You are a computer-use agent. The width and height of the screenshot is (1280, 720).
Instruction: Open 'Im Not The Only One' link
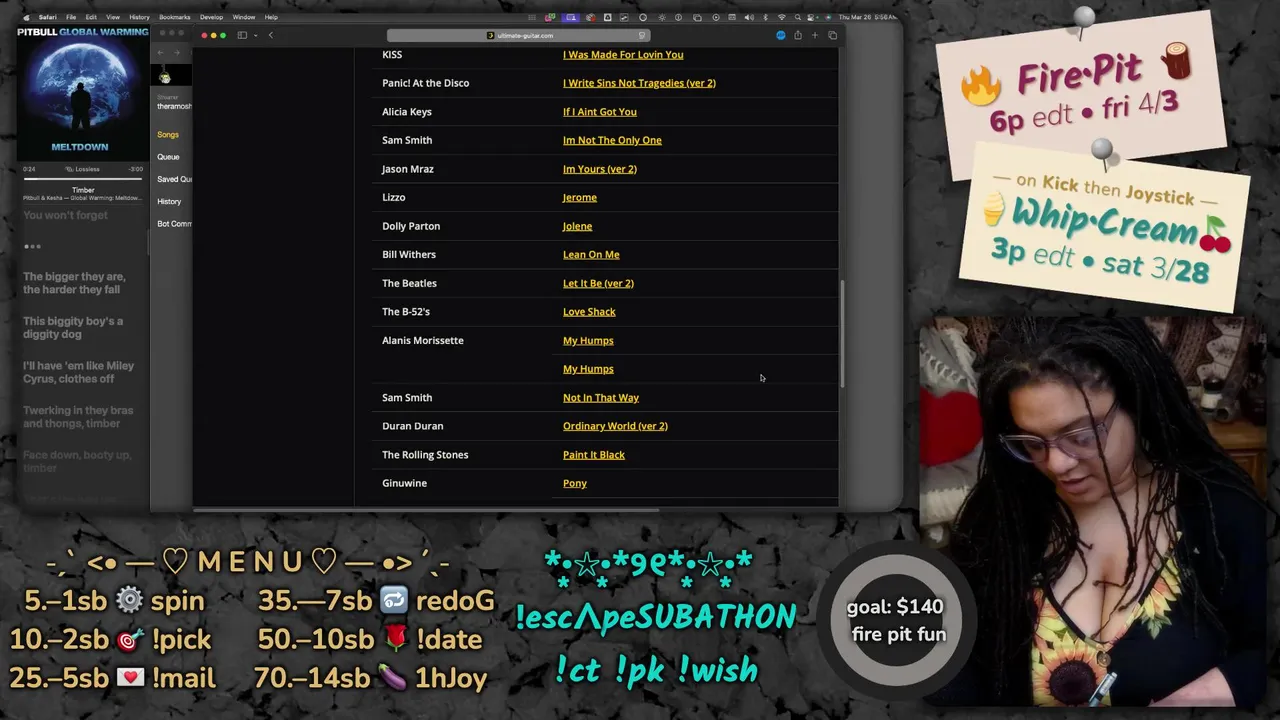click(x=612, y=140)
